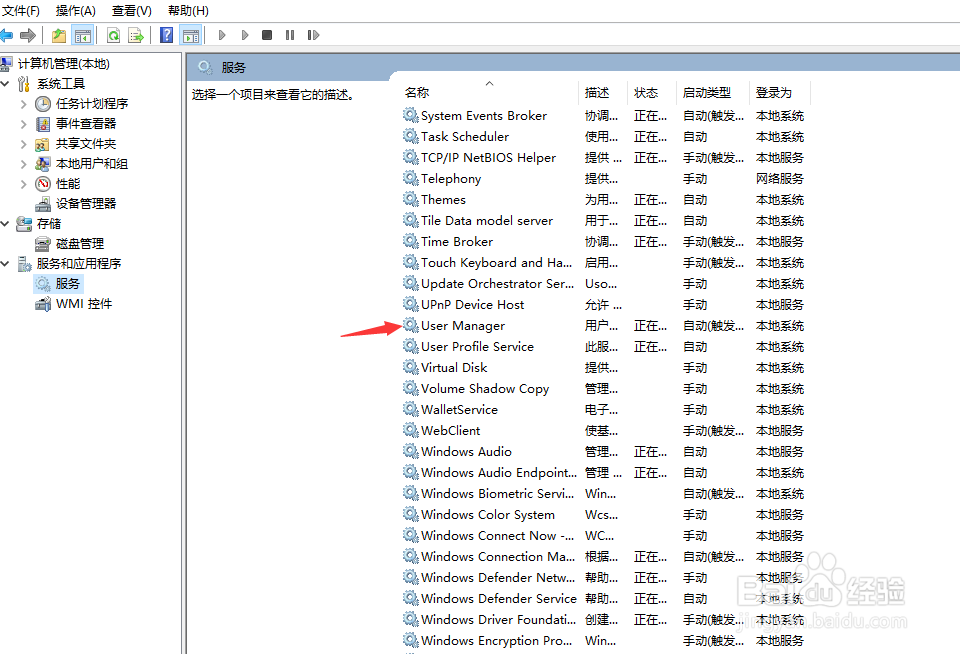Select Tile Data model server service
Image resolution: width=960 pixels, height=654 pixels.
(x=487, y=220)
